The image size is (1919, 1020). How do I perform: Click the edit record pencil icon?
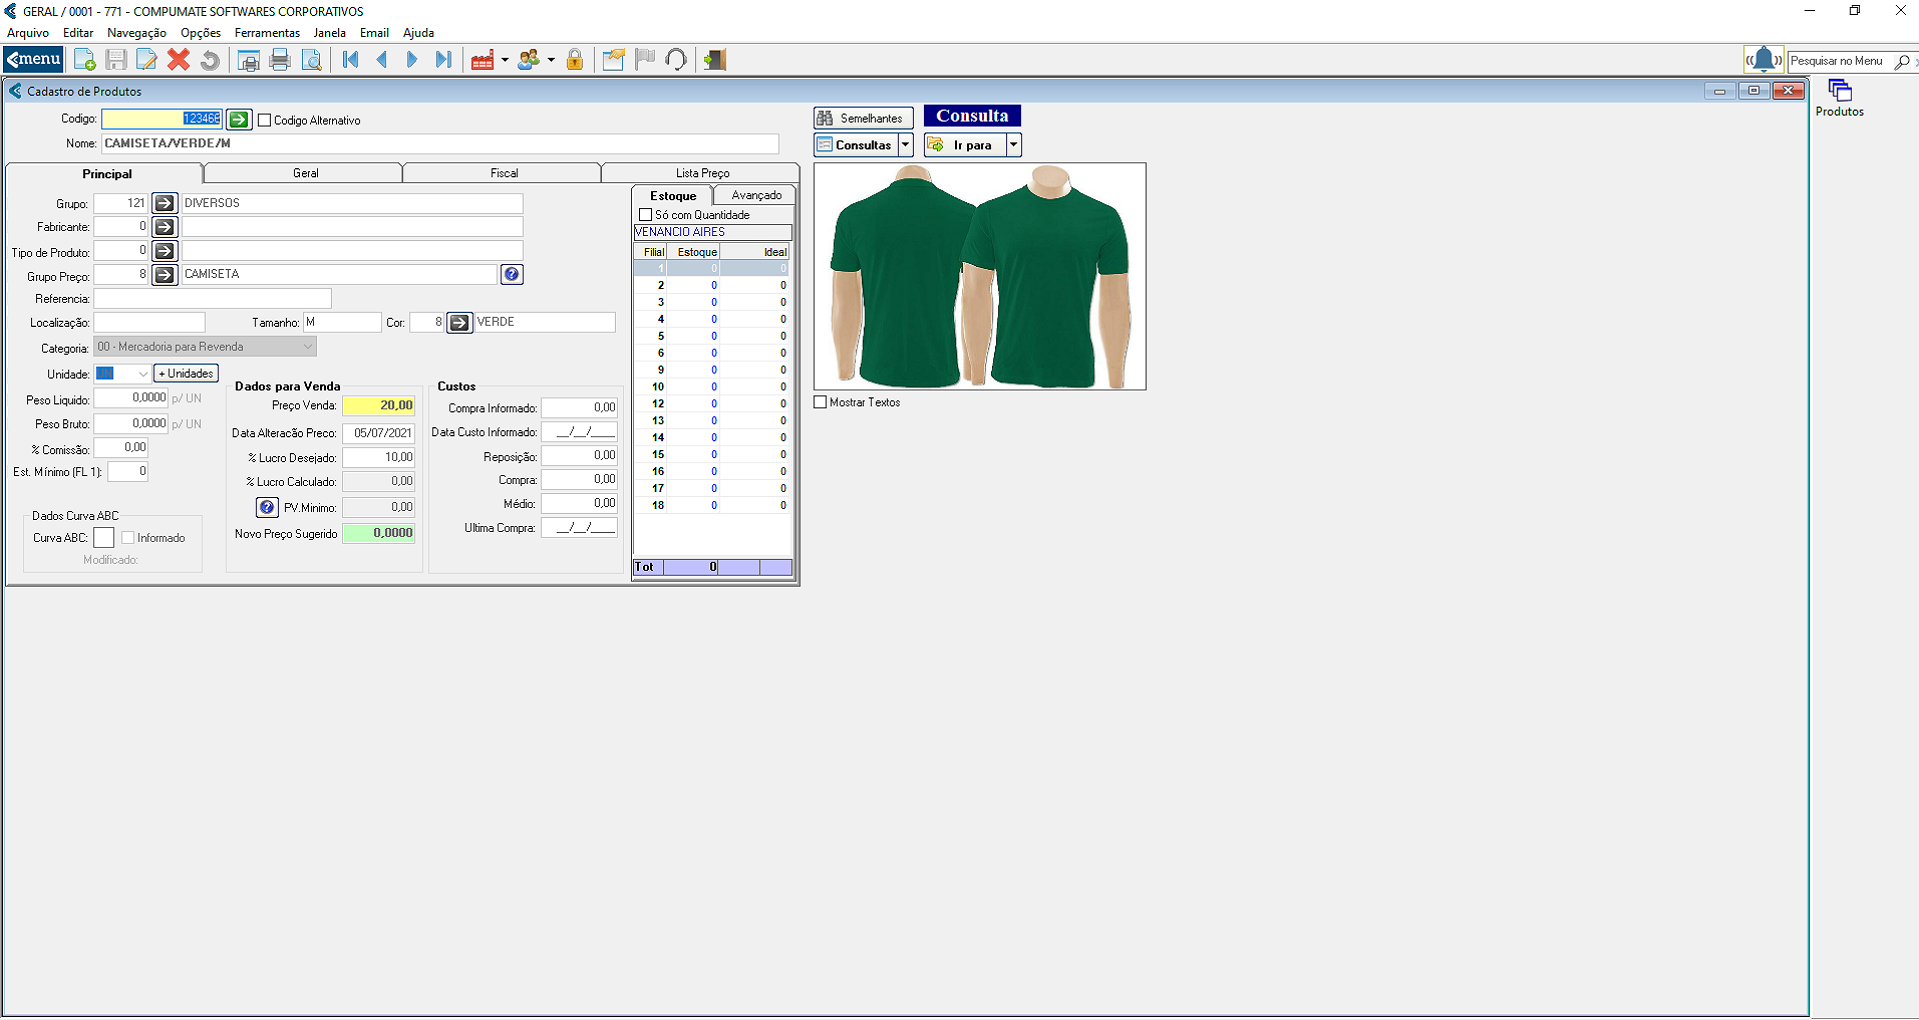(x=147, y=60)
